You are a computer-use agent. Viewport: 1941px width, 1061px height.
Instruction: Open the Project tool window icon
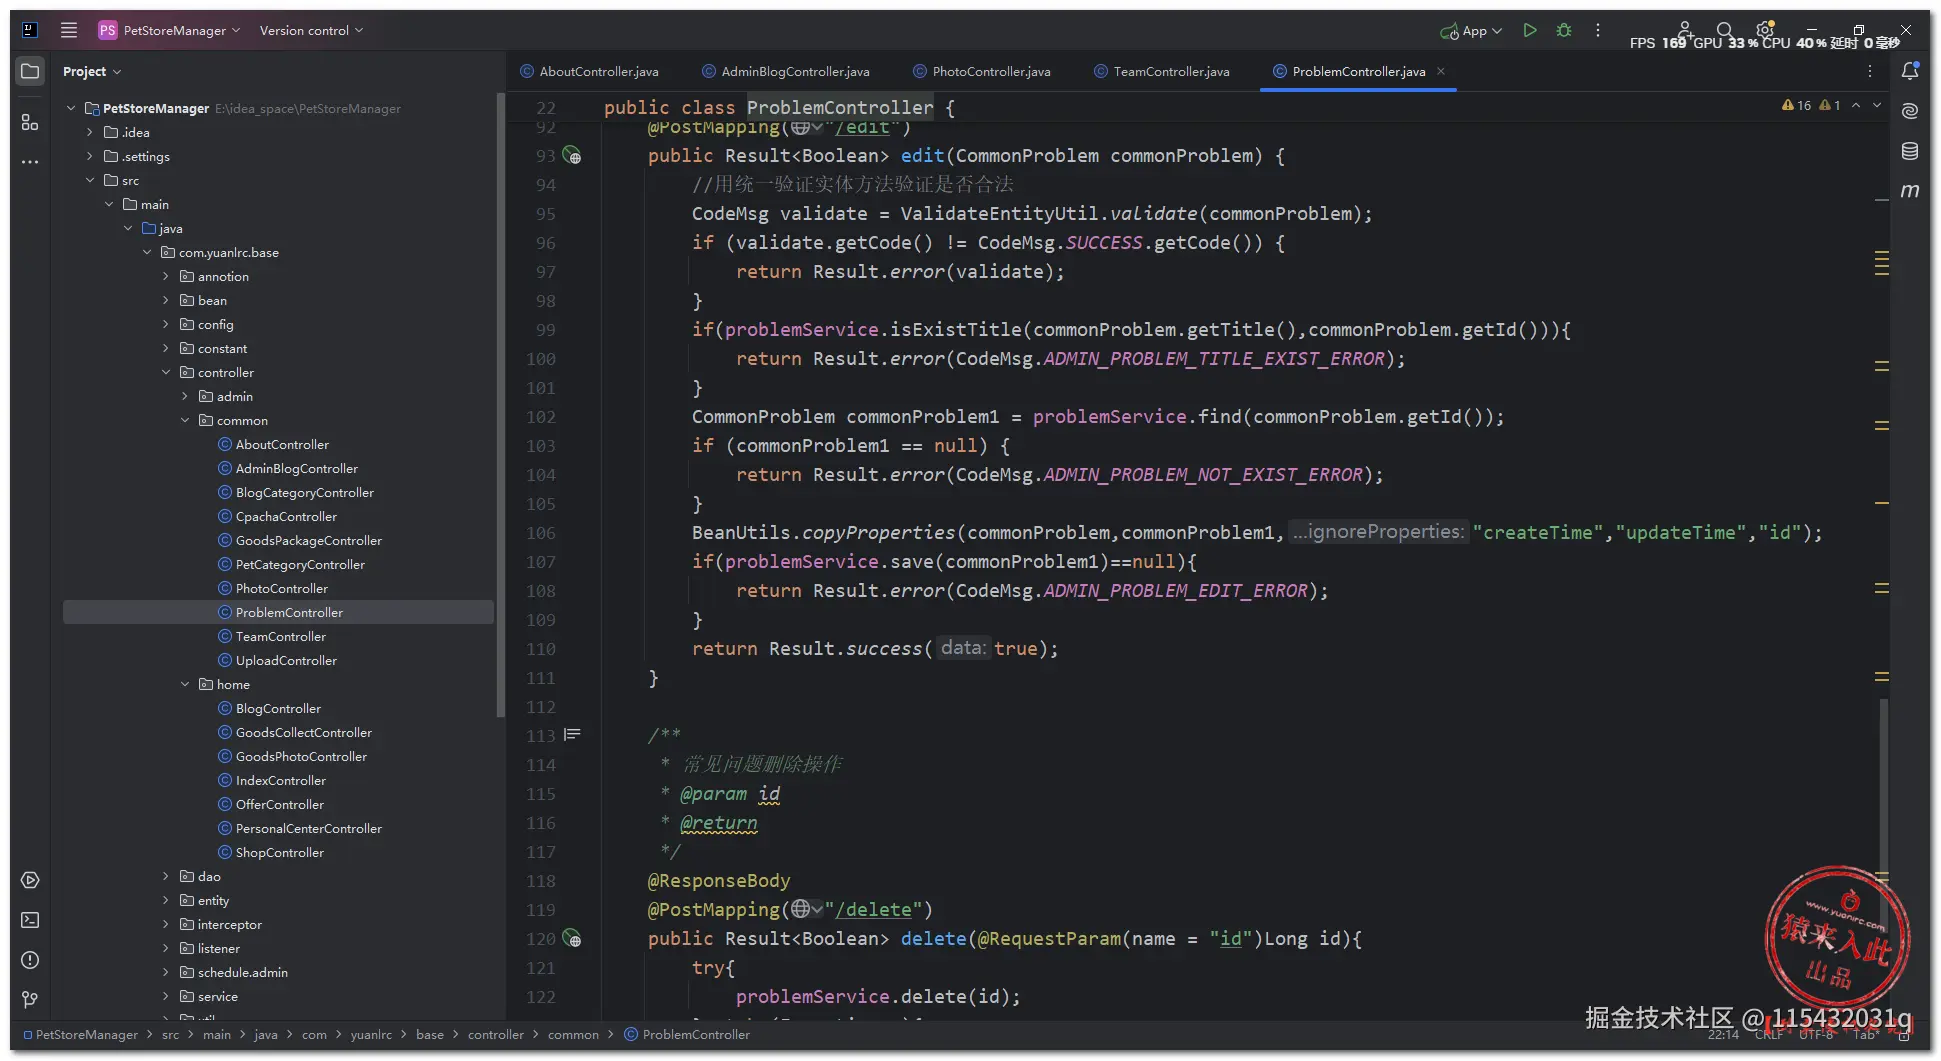[30, 71]
